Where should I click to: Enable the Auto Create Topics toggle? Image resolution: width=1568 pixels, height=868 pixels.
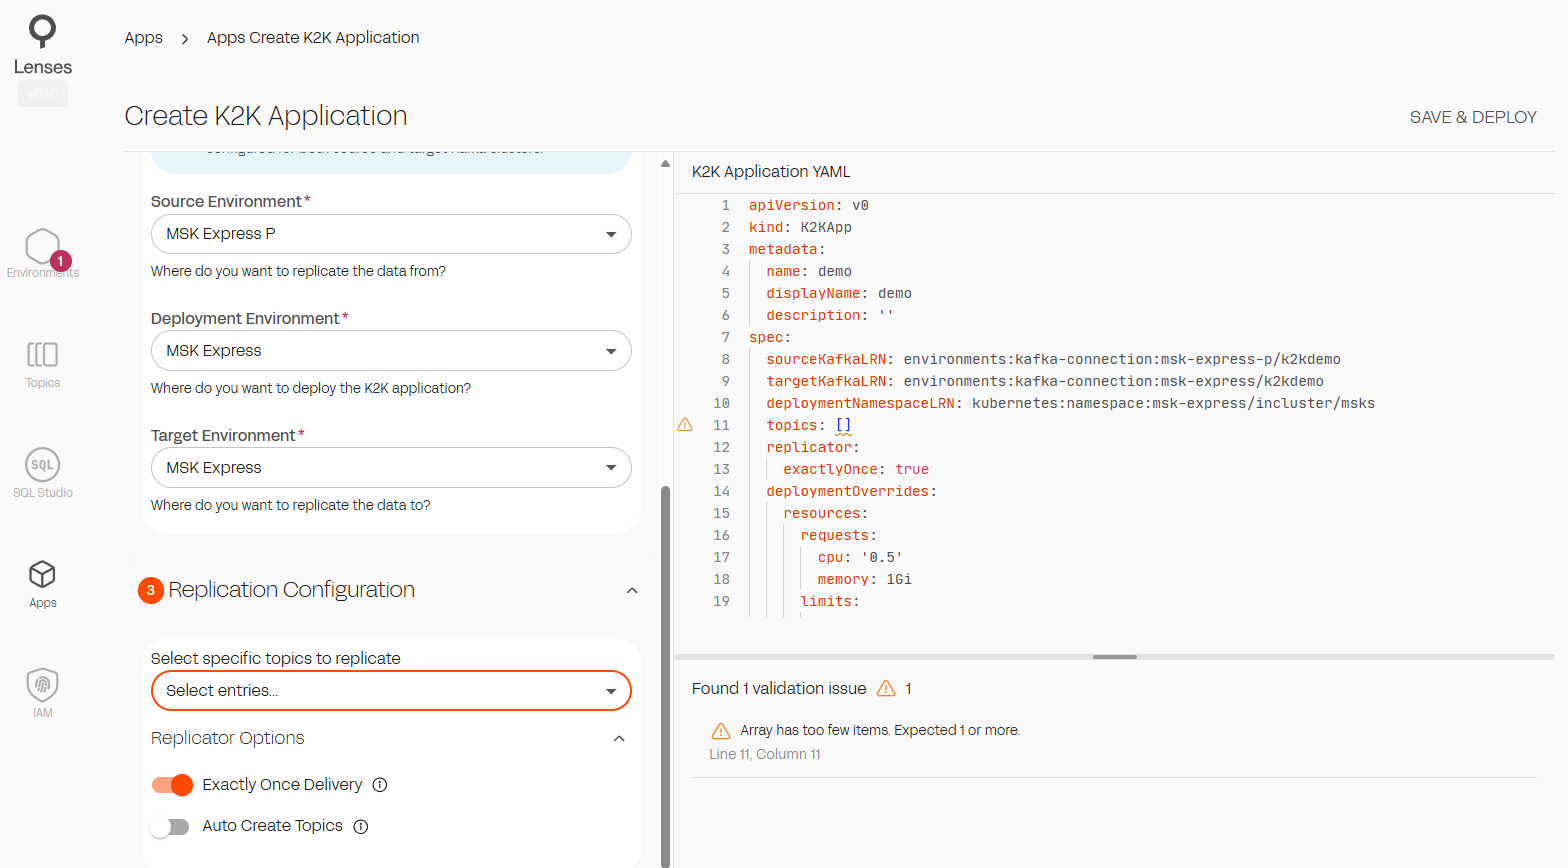170,827
